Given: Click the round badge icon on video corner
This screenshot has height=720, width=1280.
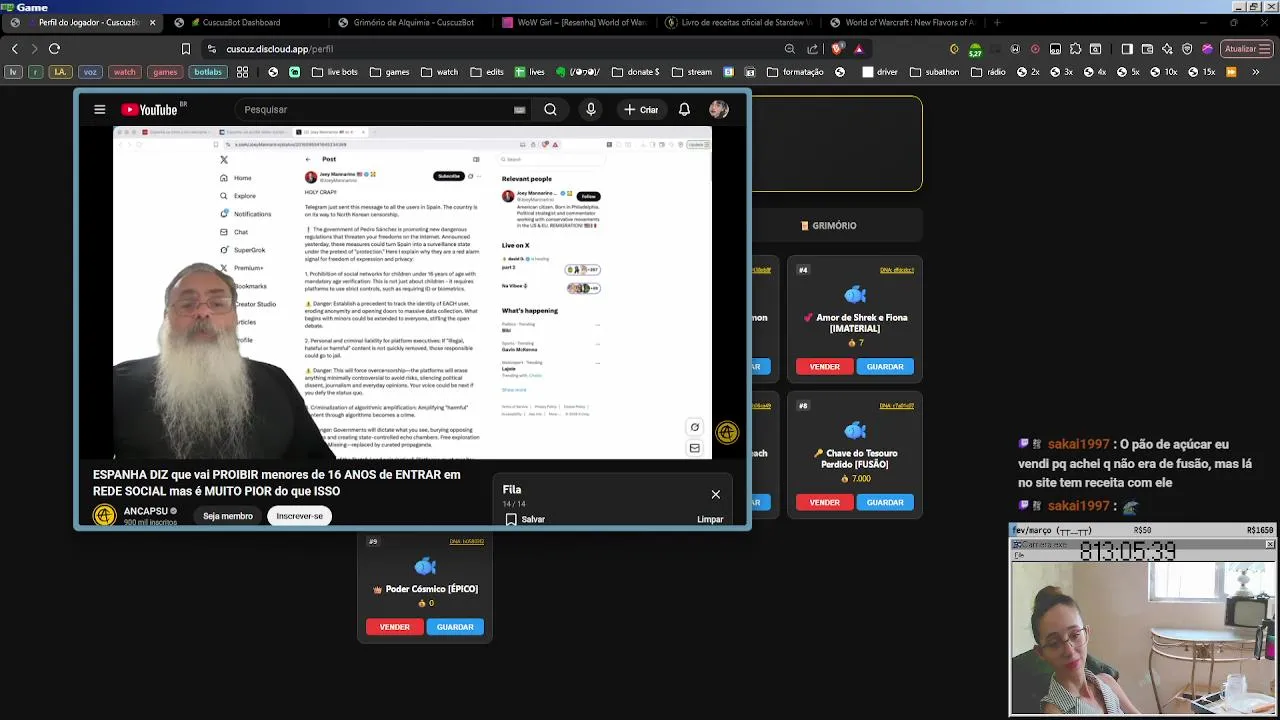Looking at the screenshot, I should [727, 432].
